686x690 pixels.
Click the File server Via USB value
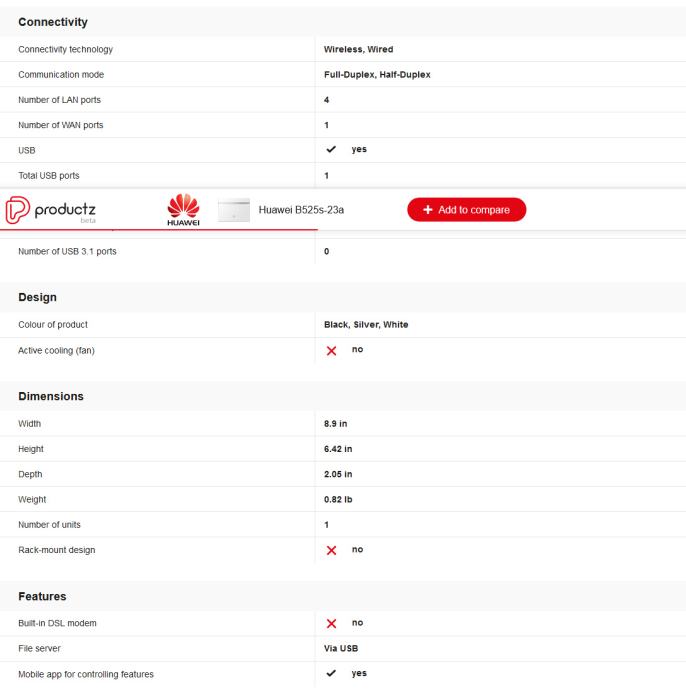[341, 648]
